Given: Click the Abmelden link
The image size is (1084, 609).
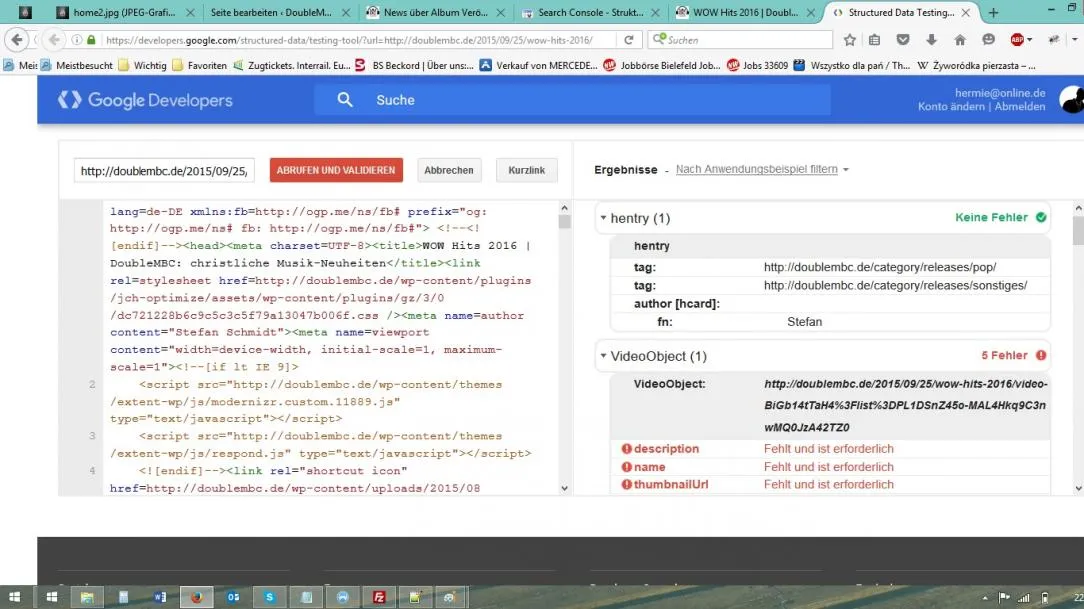Looking at the screenshot, I should [x=1020, y=106].
